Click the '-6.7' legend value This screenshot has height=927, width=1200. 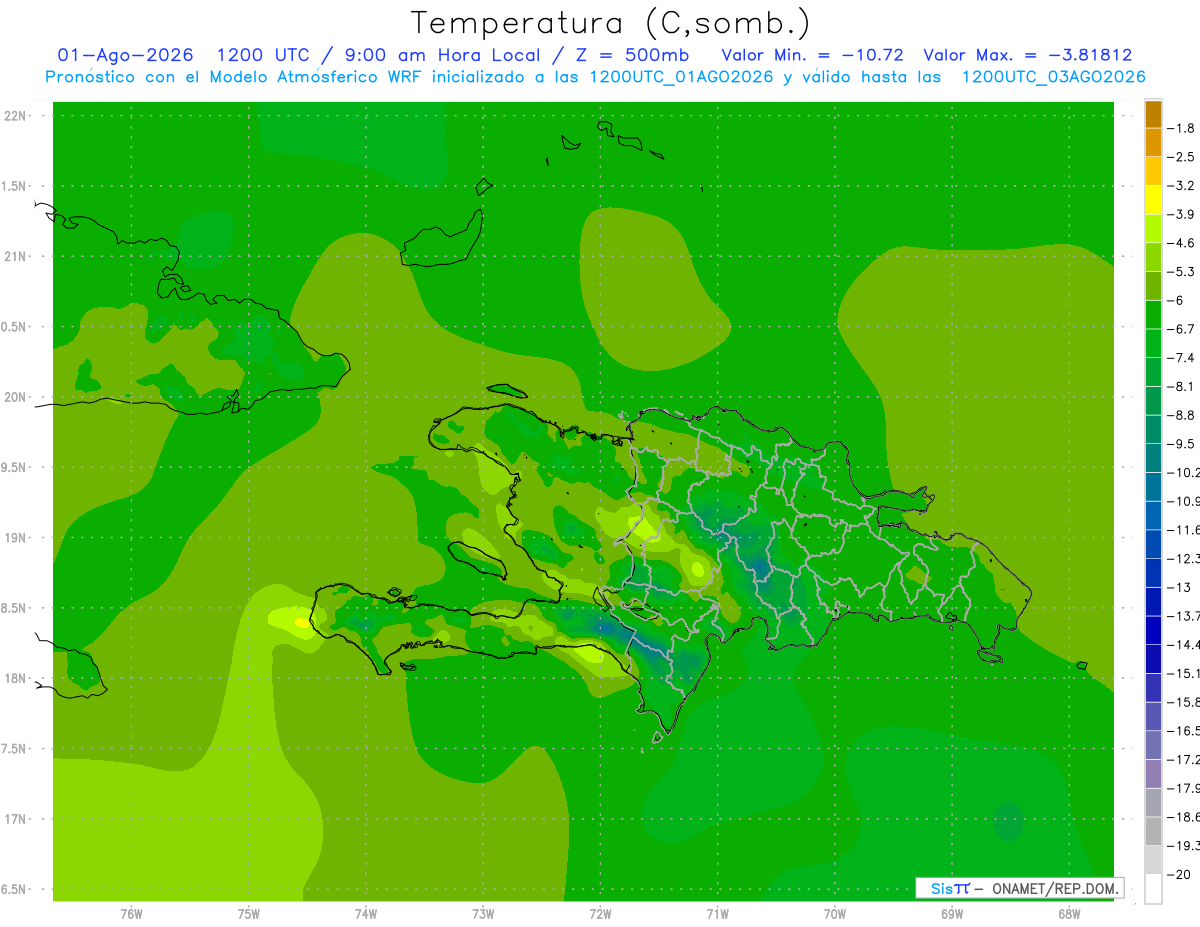1181,329
